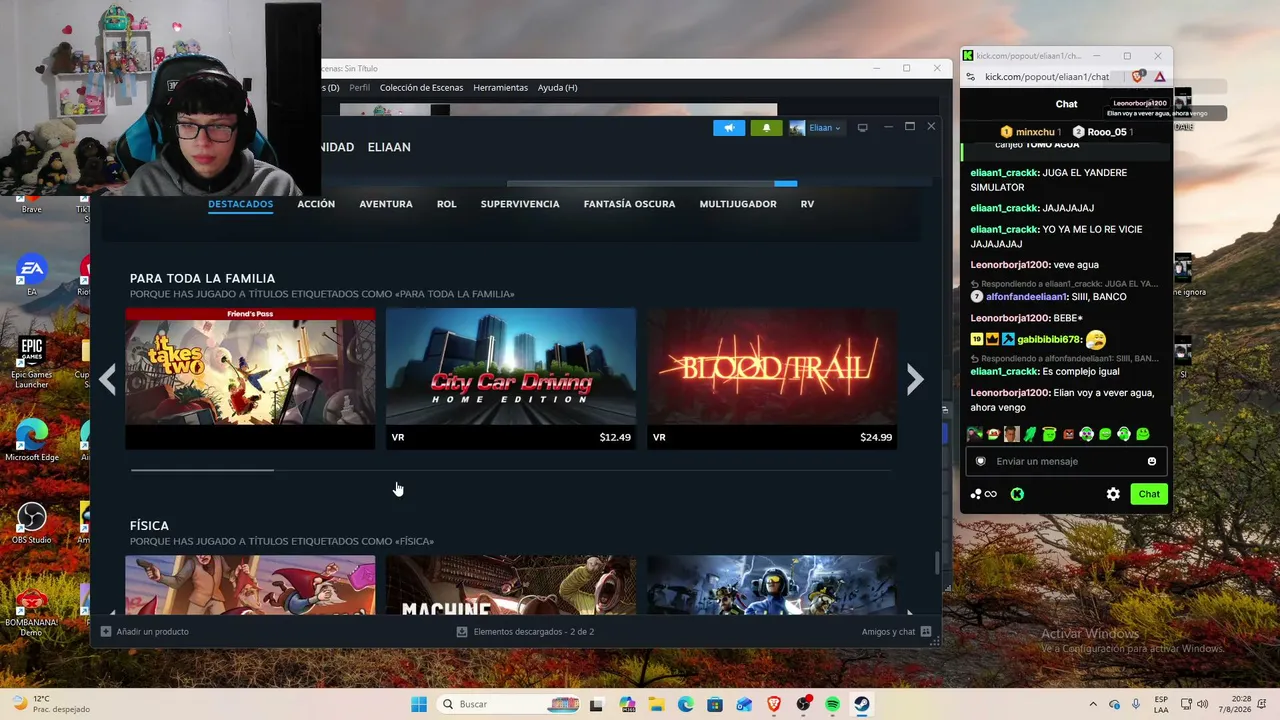
Task: Switch Steam to Big Picture mode icon
Action: click(x=863, y=127)
